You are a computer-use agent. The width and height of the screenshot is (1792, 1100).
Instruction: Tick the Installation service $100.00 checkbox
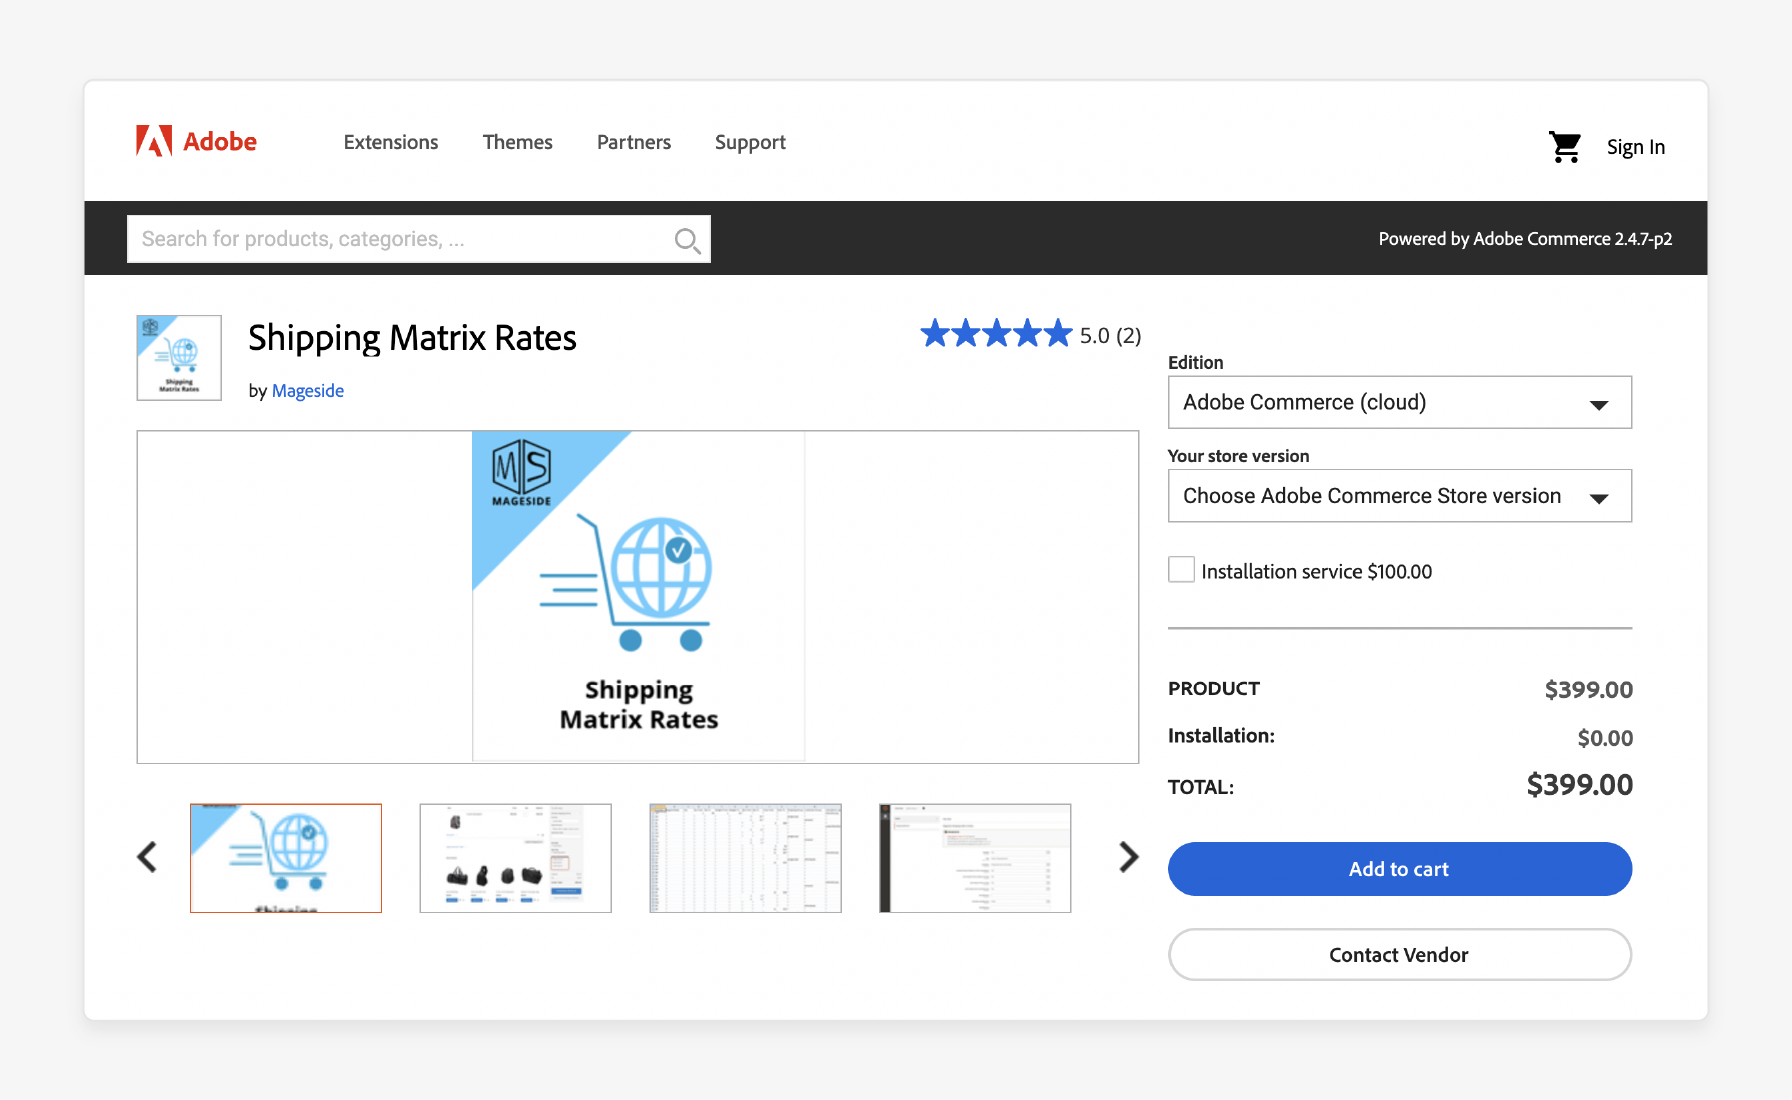tap(1181, 570)
